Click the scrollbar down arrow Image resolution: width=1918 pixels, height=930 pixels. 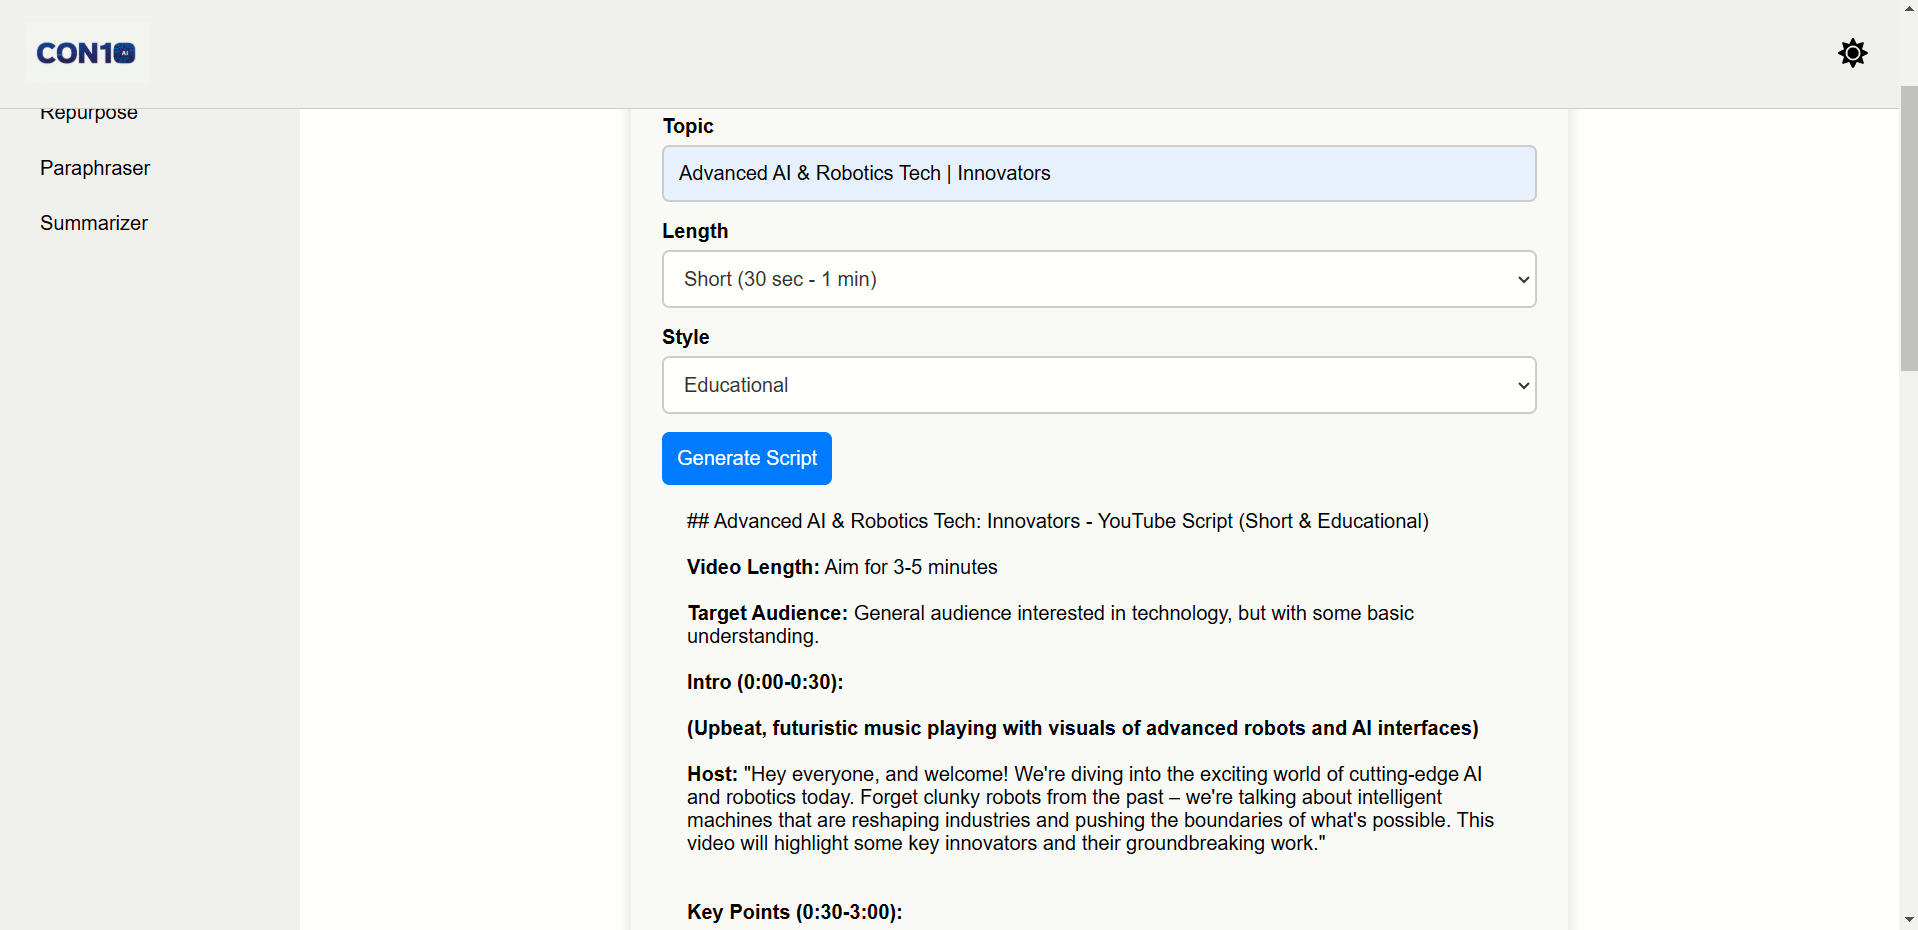1908,920
